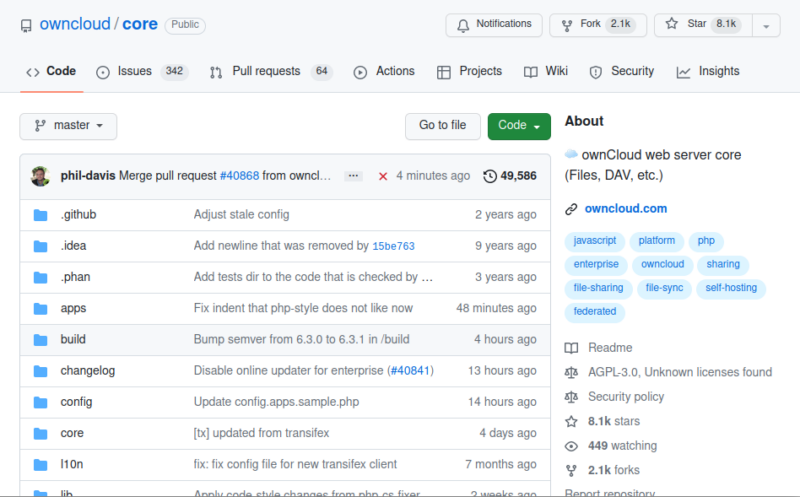Click the apps folder icon

pos(40,309)
